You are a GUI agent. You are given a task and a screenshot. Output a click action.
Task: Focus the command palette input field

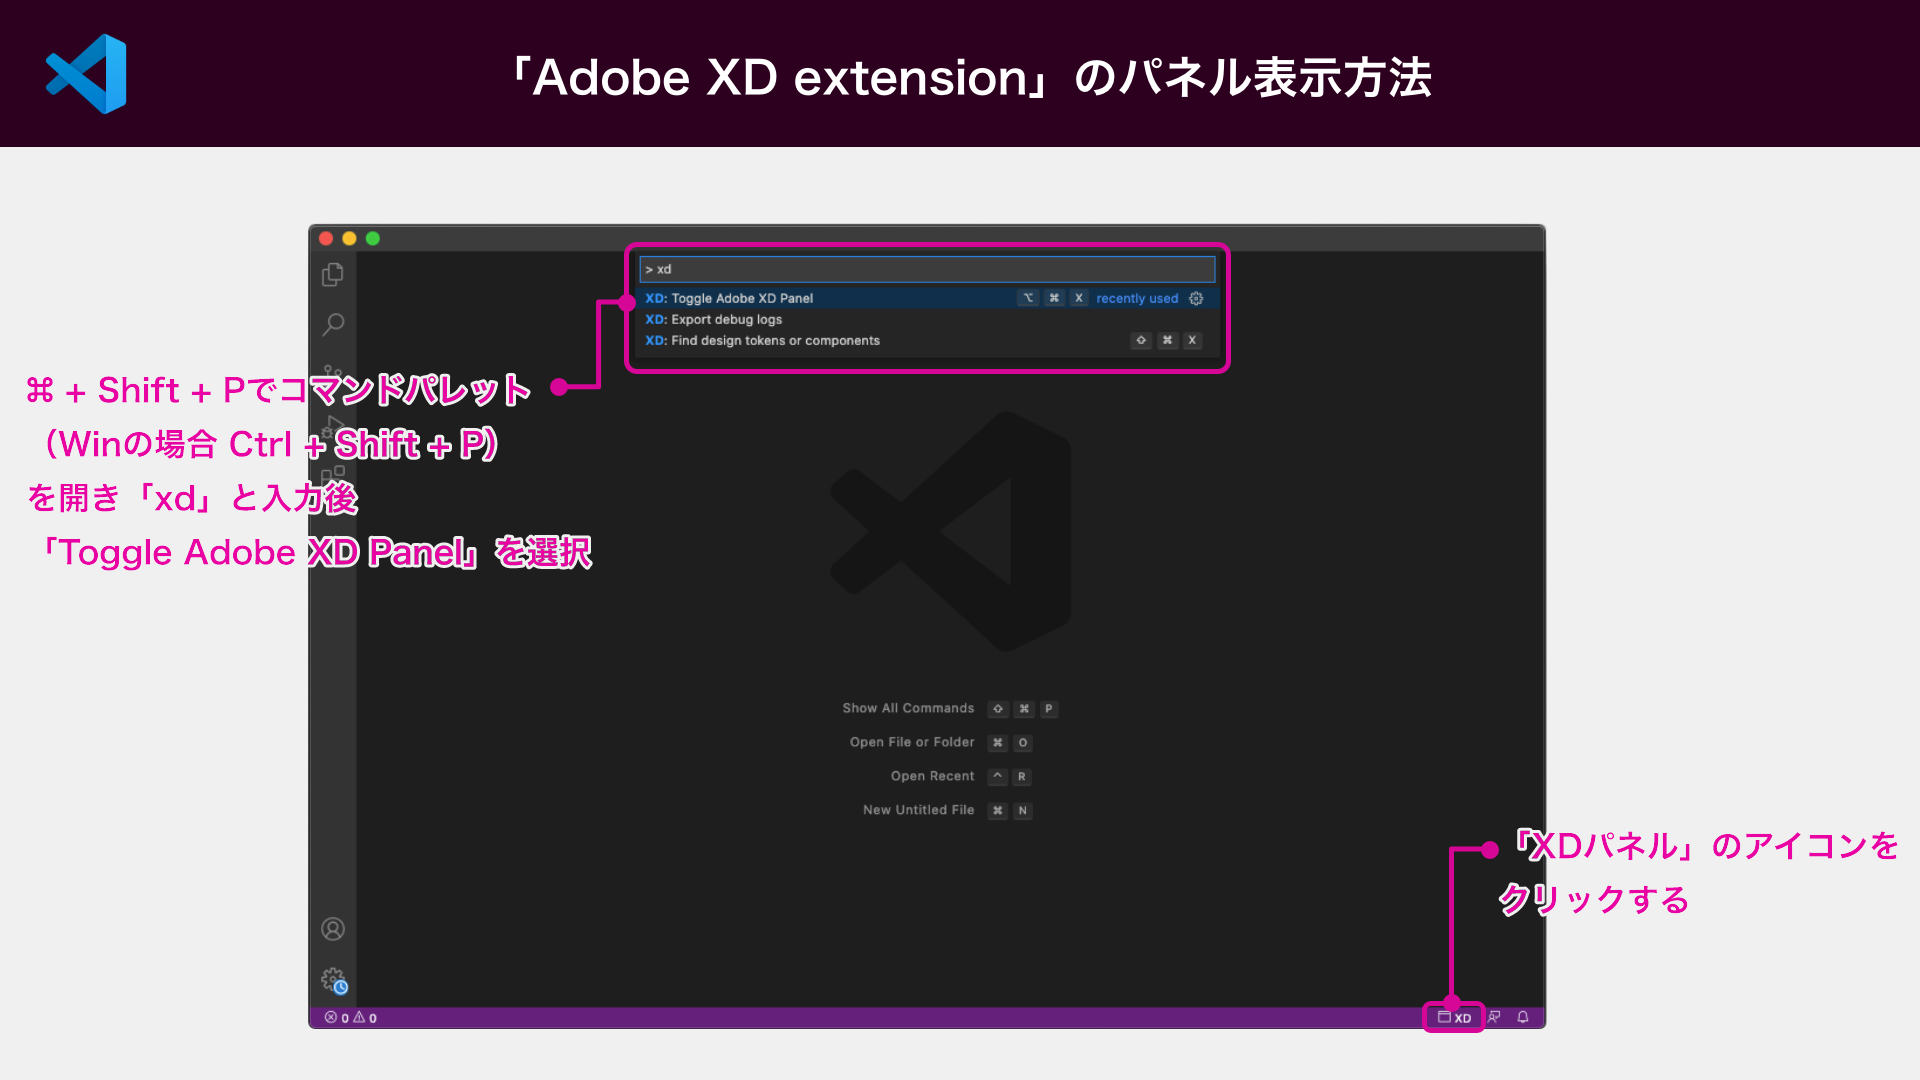tap(927, 269)
